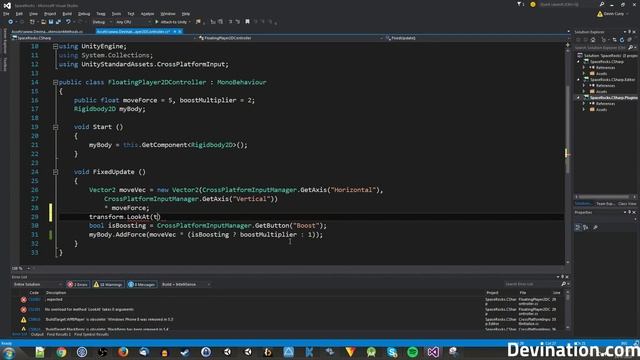
Task: Click Quick Launch search magnifier icon
Action: pyautogui.click(x=602, y=4)
